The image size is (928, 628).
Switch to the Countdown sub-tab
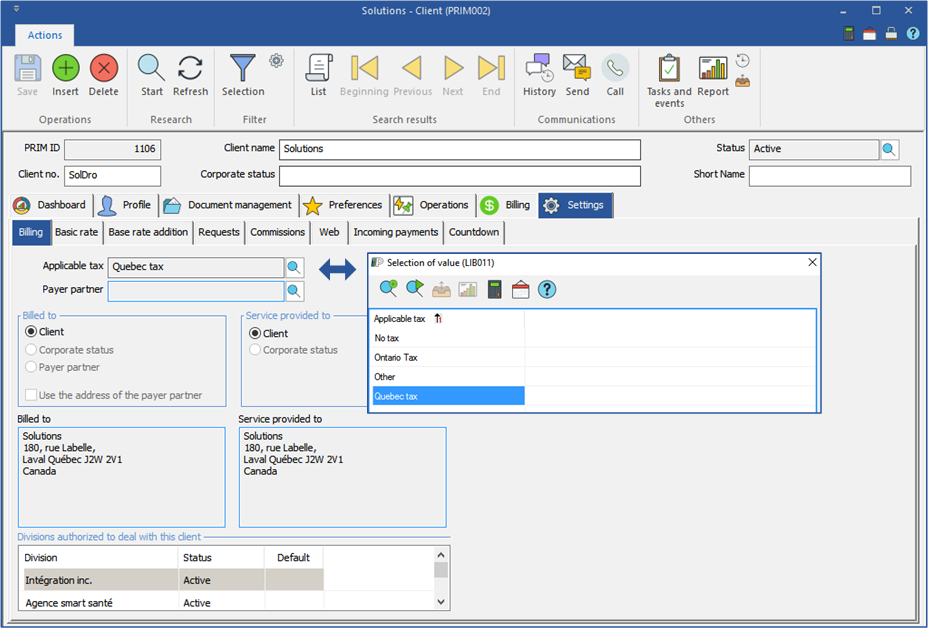click(474, 232)
